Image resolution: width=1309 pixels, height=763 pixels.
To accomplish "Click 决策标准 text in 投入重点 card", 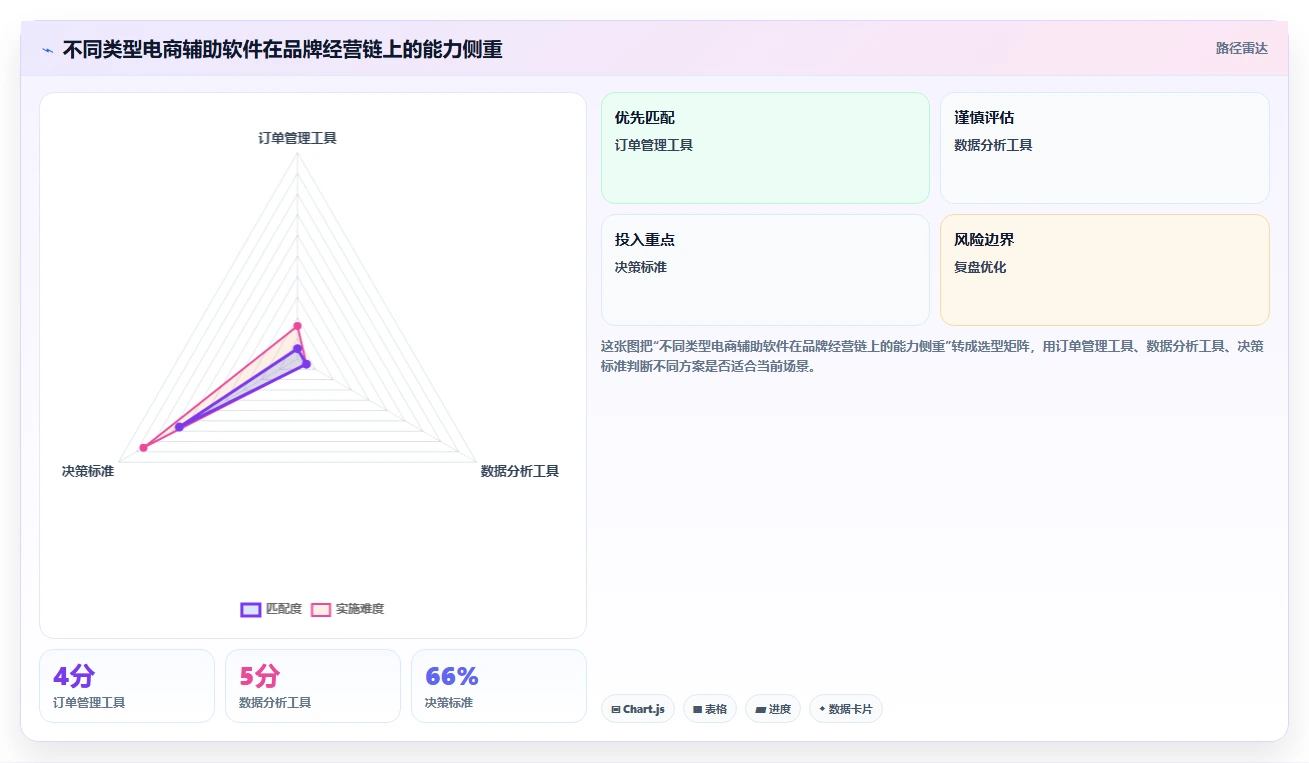I will (x=641, y=267).
